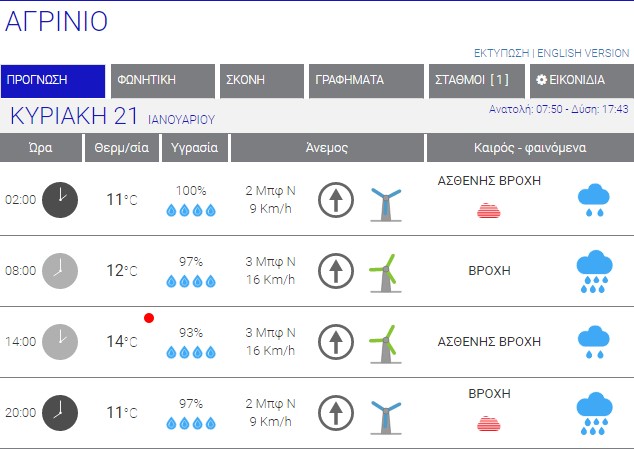This screenshot has width=634, height=449.
Task: Click the Άνεμος column header
Action: tap(327, 148)
